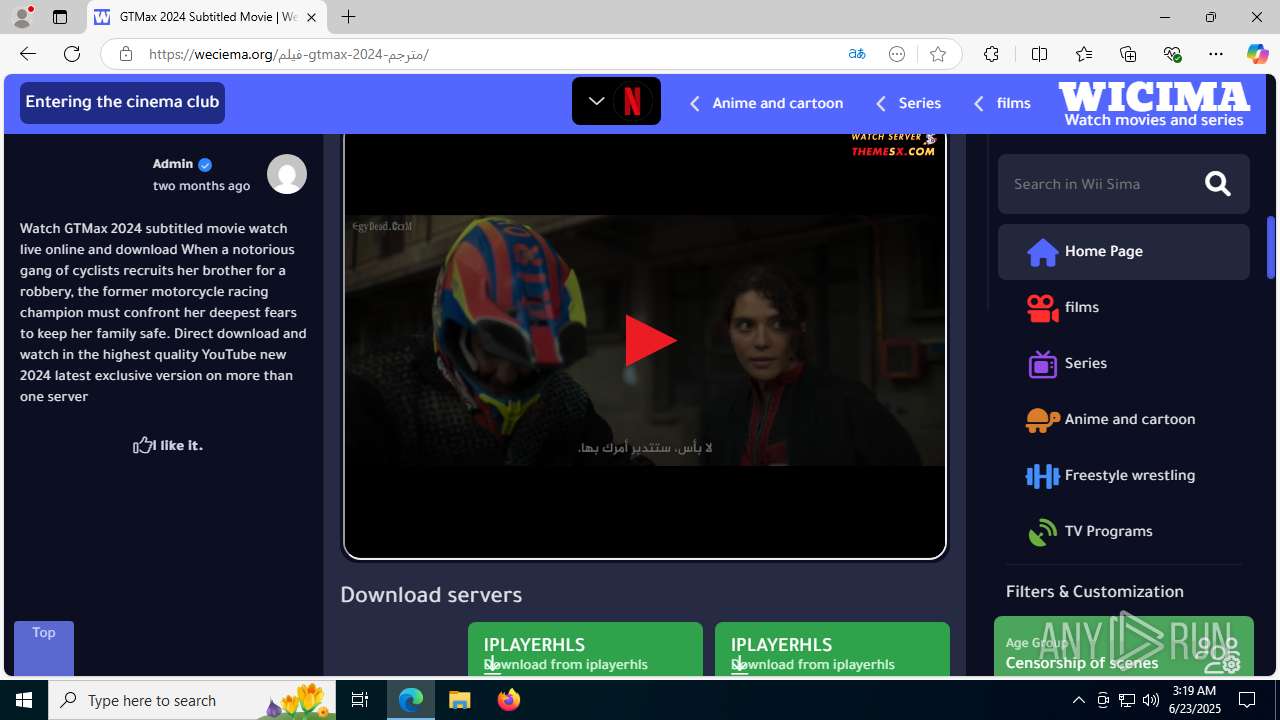Image resolution: width=1280 pixels, height=720 pixels.
Task: Play the GTMax movie video
Action: coord(650,340)
